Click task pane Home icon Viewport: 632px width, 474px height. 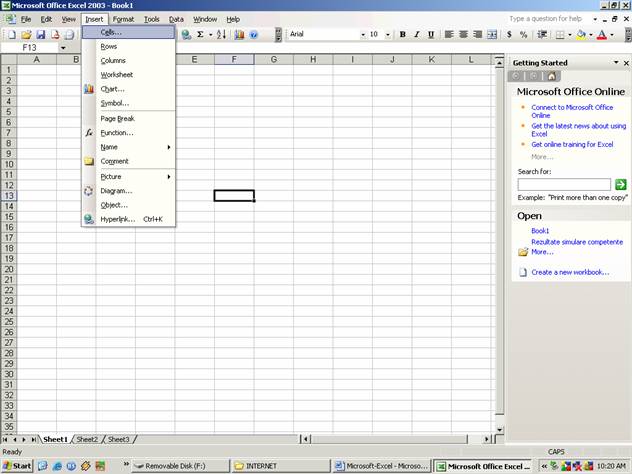pos(551,76)
